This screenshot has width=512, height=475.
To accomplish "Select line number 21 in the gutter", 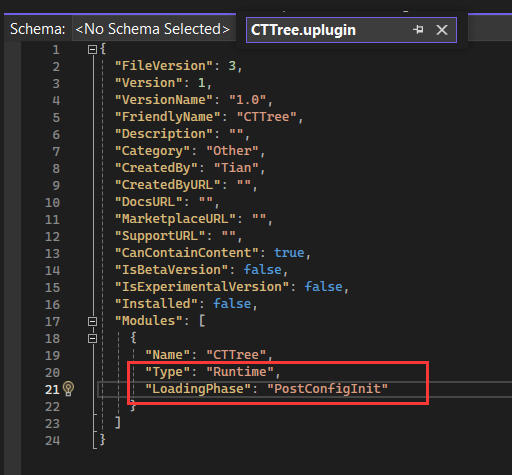I will pyautogui.click(x=52, y=390).
